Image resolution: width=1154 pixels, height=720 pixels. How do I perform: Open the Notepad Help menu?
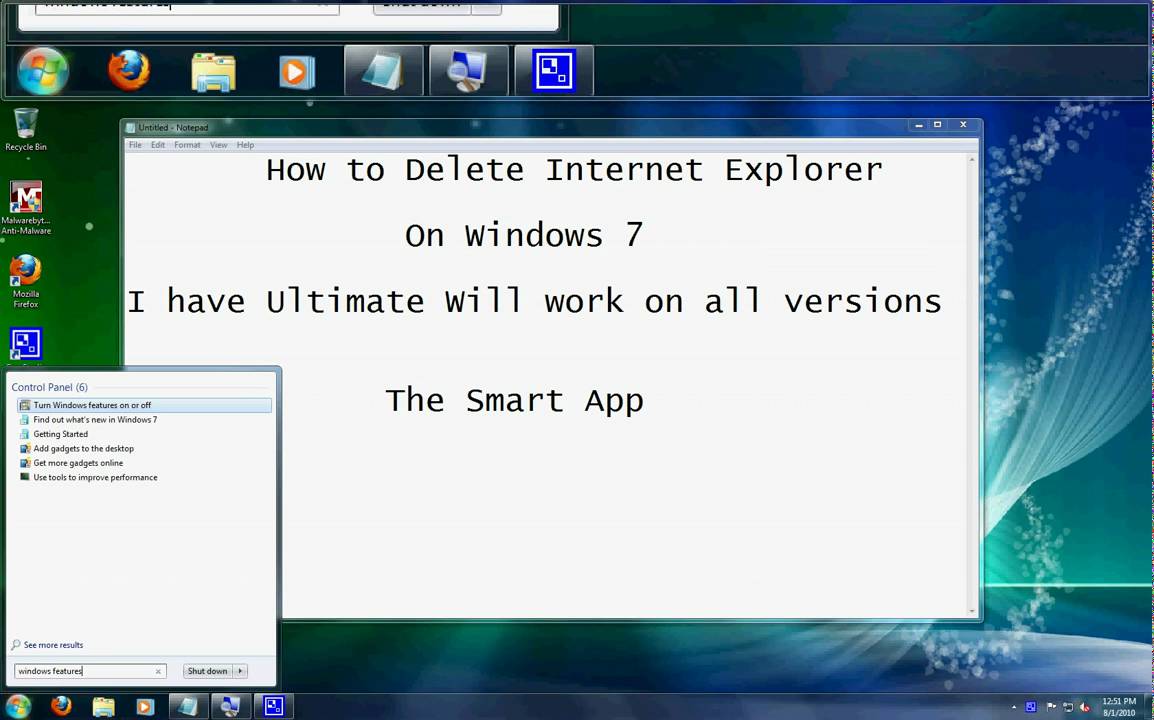(x=245, y=145)
